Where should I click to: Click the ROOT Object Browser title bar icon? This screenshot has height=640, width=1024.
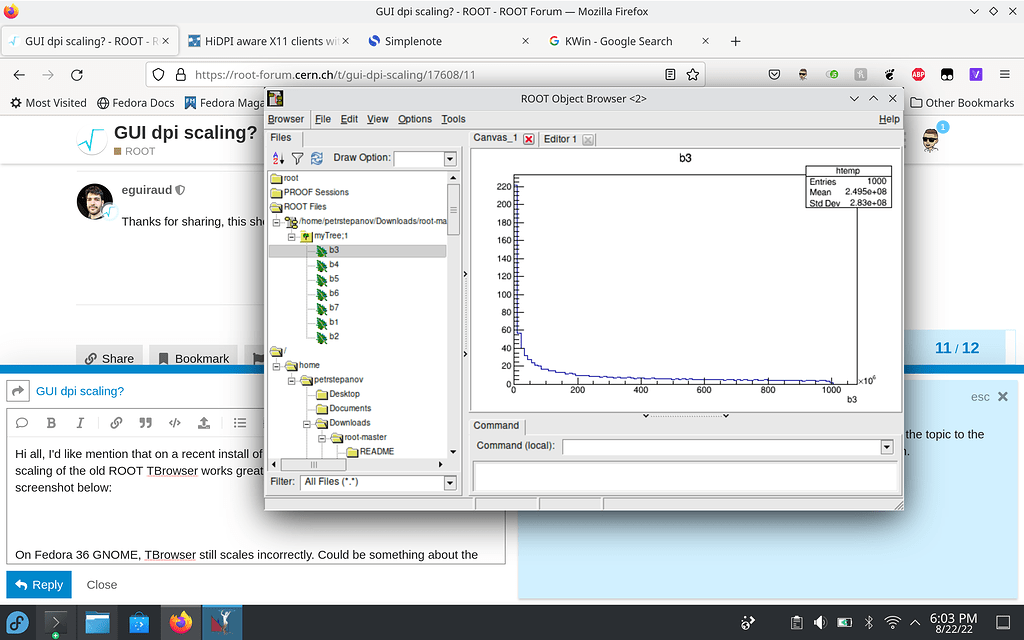275,99
